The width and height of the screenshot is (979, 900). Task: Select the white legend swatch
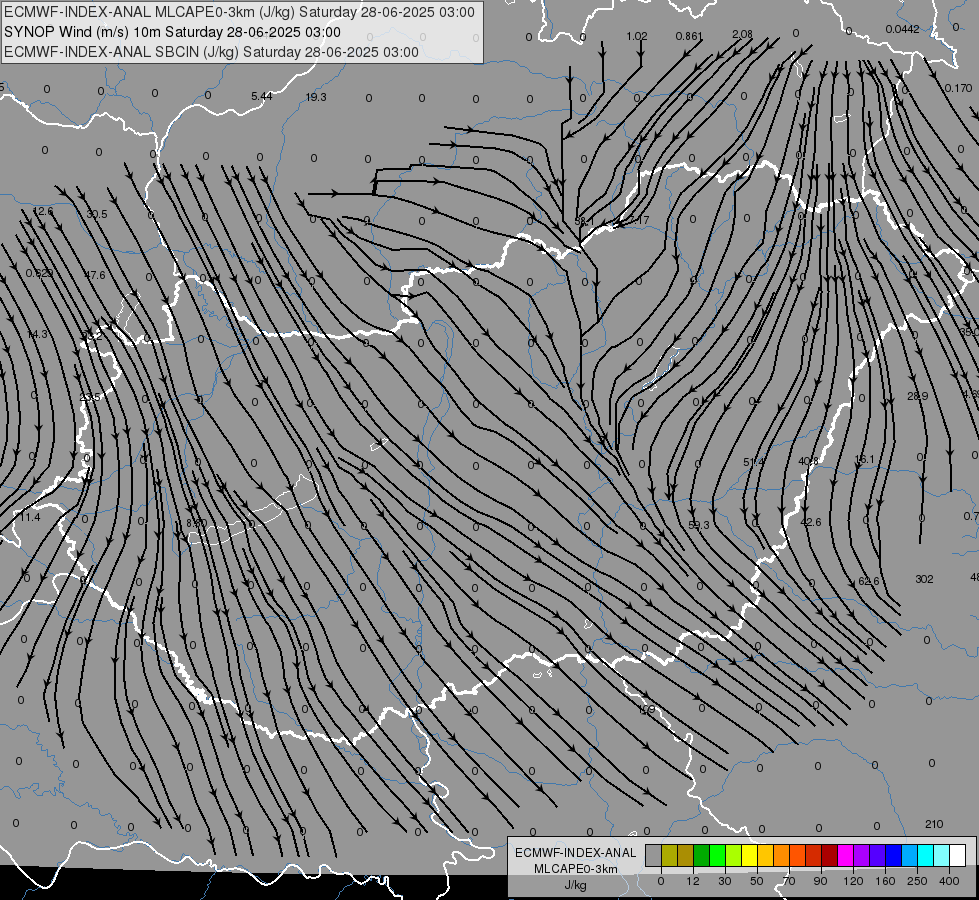point(958,856)
